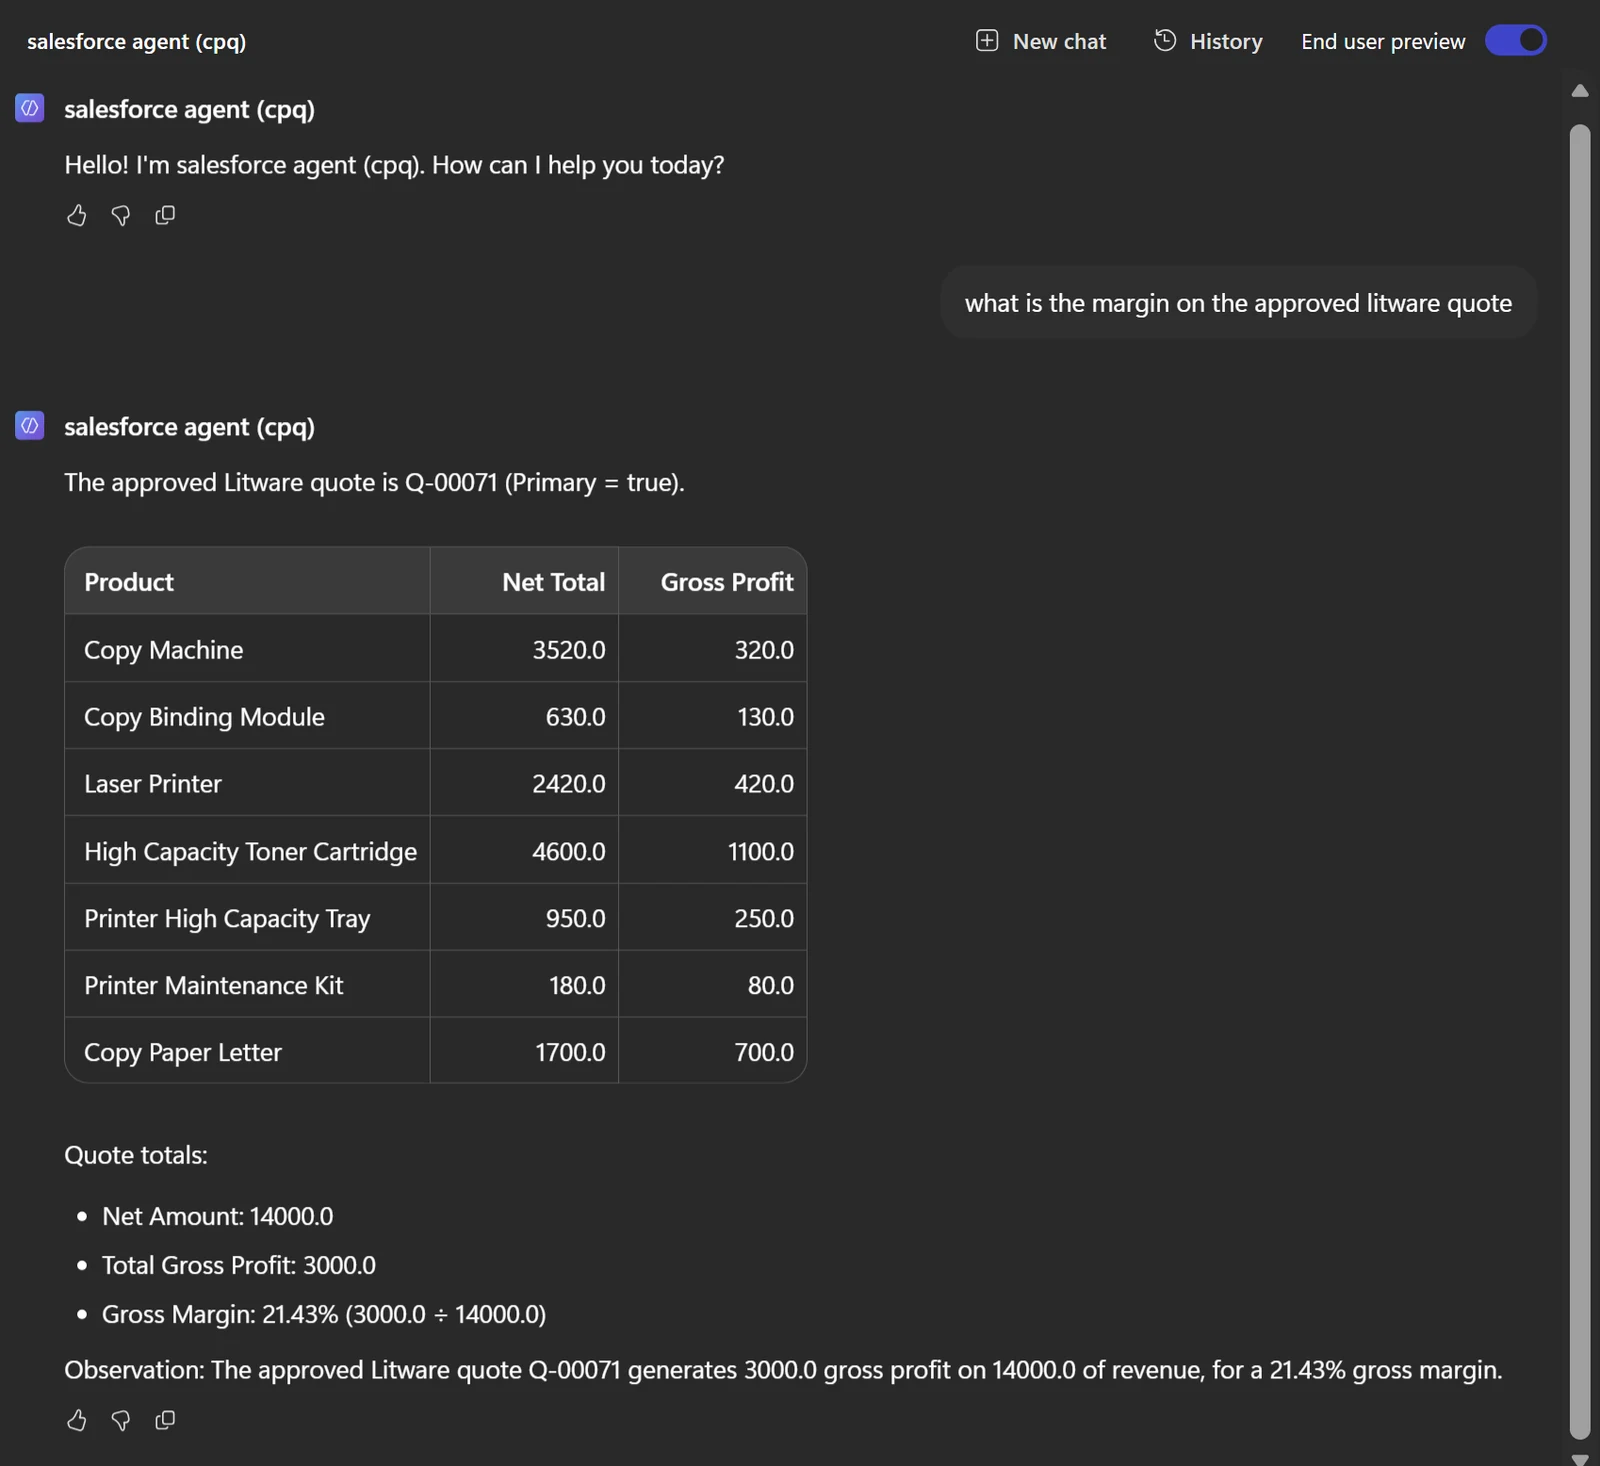The height and width of the screenshot is (1466, 1600).
Task: Click net total 630.0 for Copy Binding Module
Action: [525, 716]
